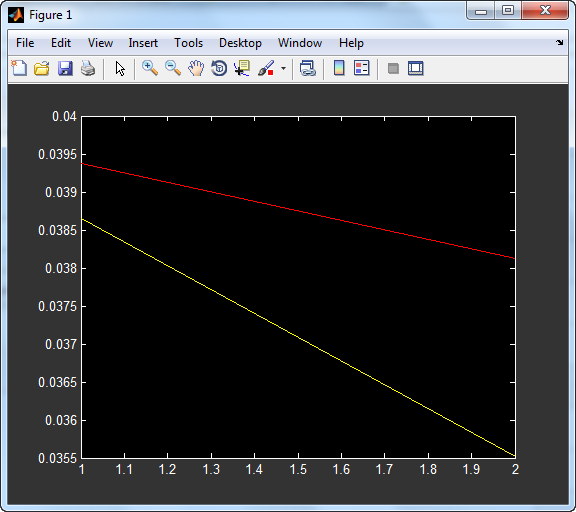Insert a colorbar using the toolbar icon

click(x=339, y=68)
